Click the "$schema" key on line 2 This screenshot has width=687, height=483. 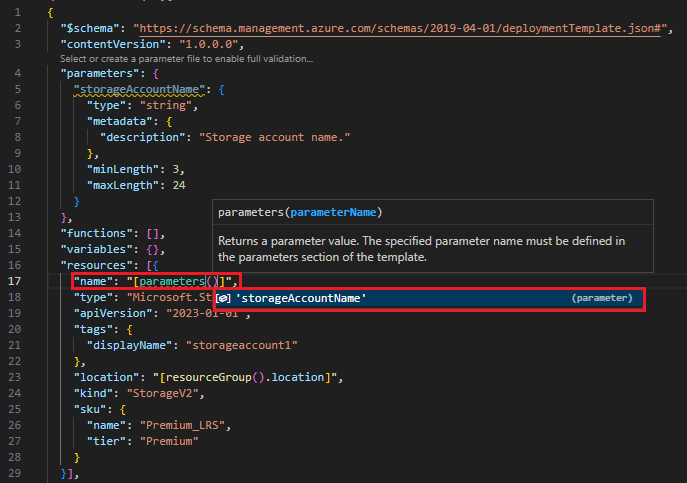click(90, 28)
